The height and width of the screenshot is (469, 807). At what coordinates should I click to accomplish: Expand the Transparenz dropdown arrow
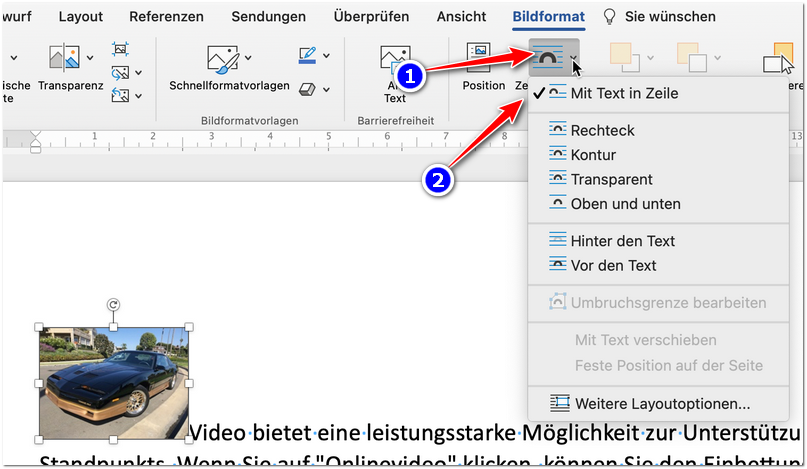[x=90, y=57]
